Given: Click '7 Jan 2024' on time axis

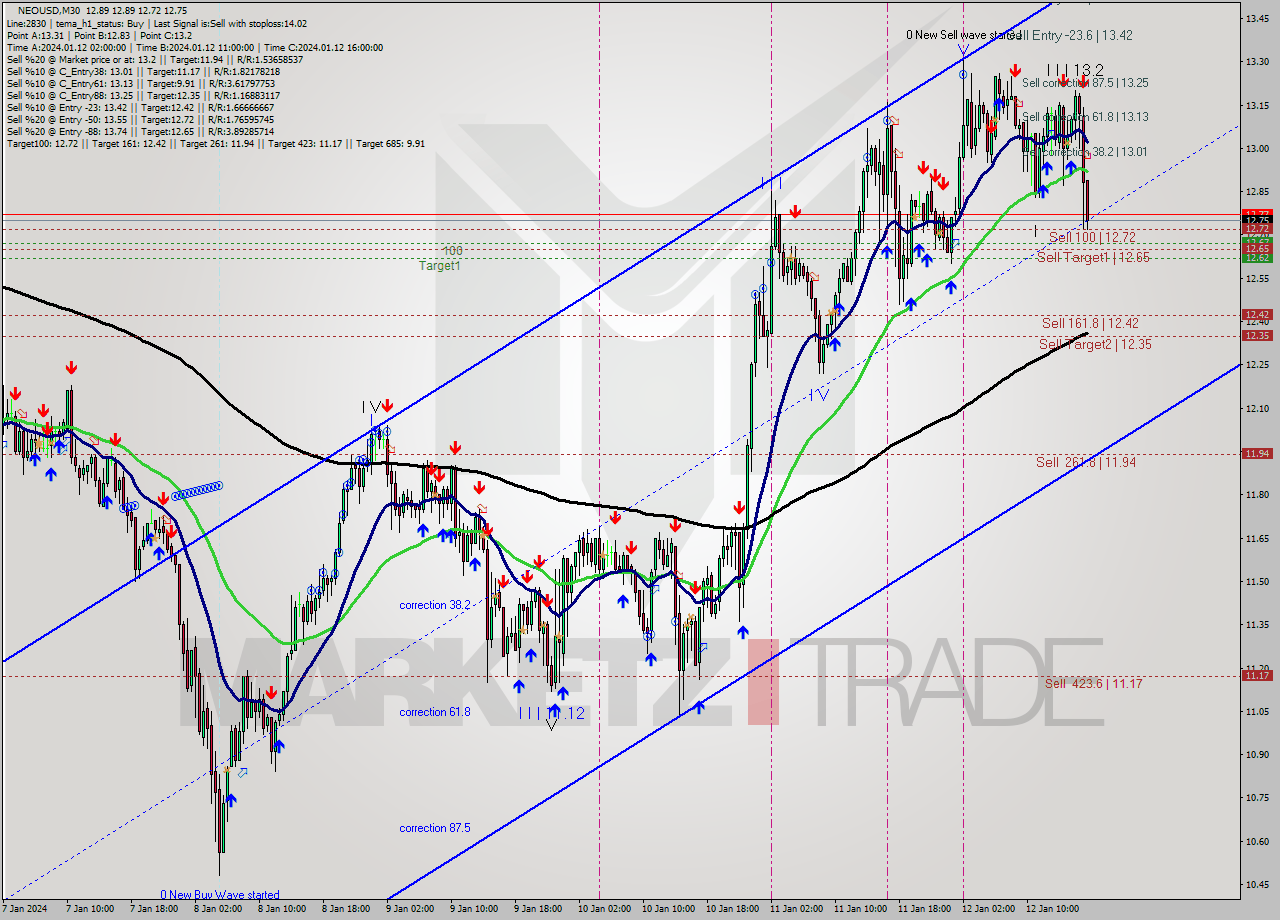Looking at the screenshot, I should tap(23, 909).
